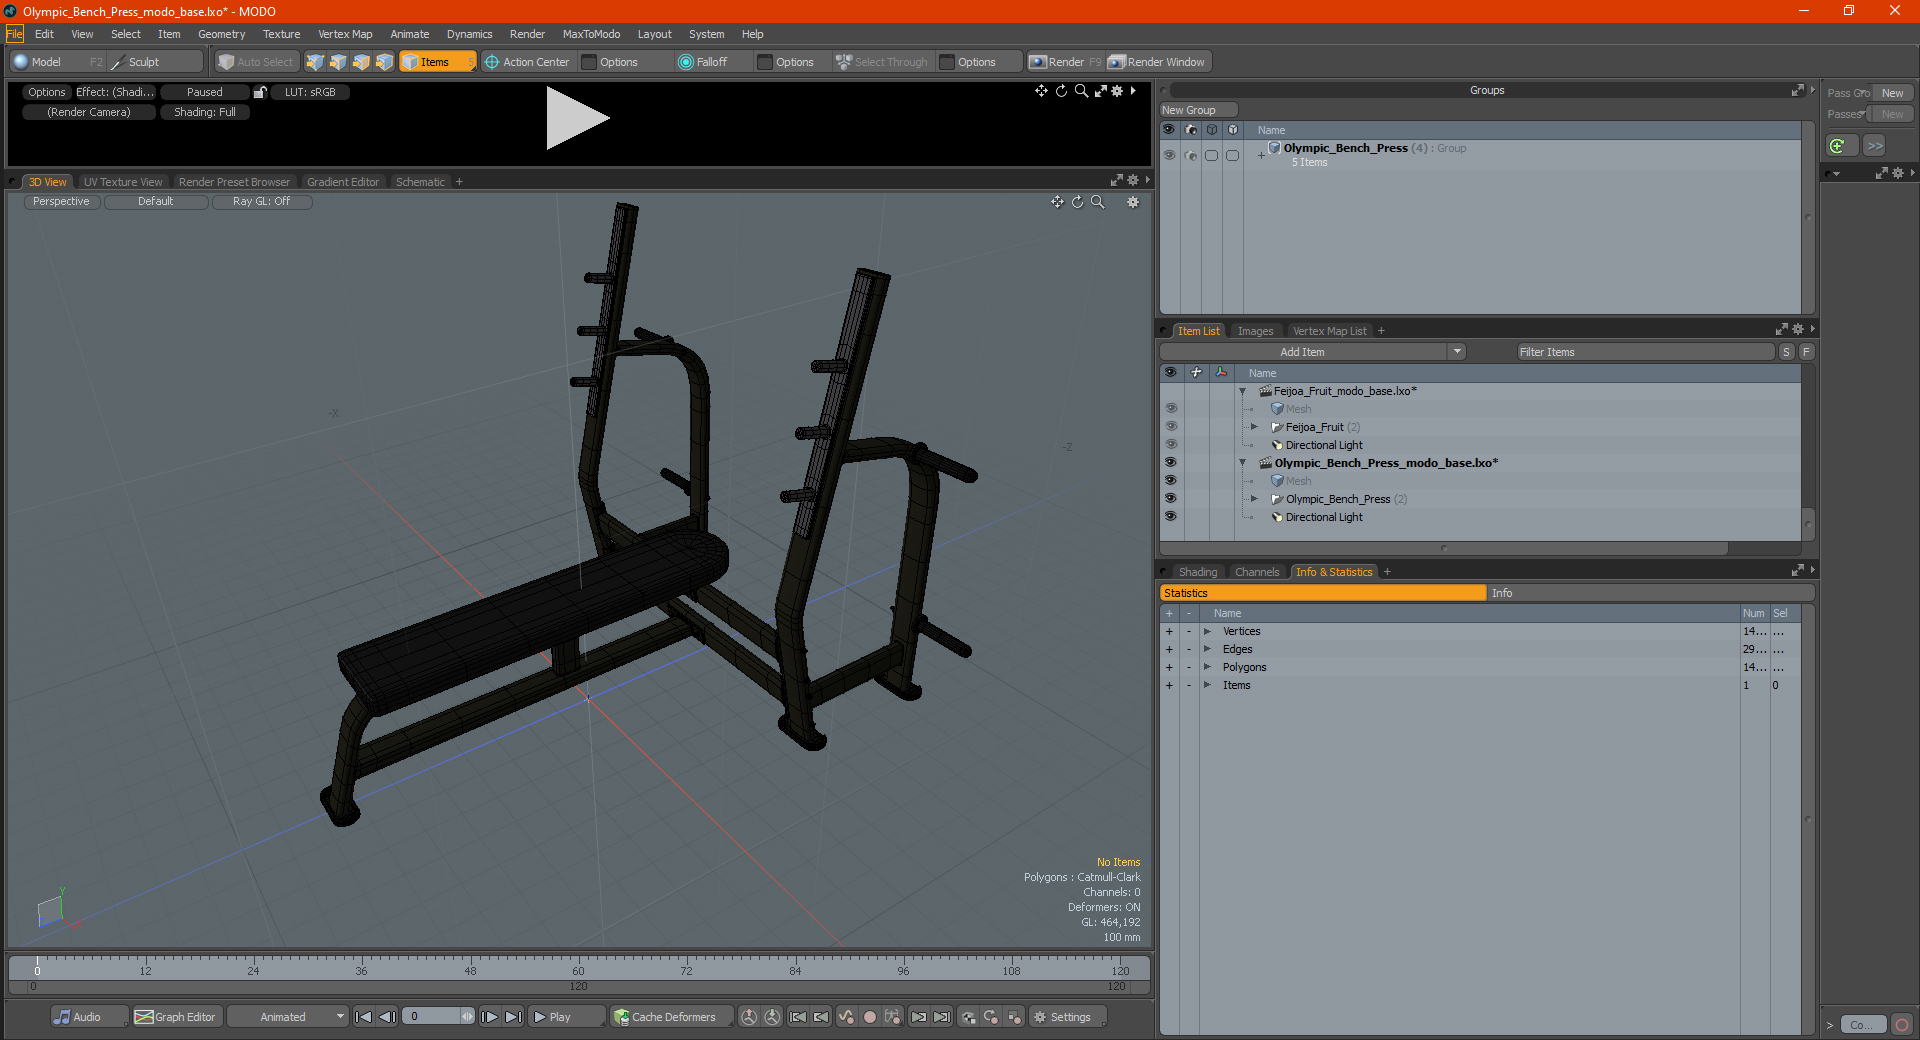Toggle the render preview lock icon
The width and height of the screenshot is (1920, 1040).
pos(260,92)
